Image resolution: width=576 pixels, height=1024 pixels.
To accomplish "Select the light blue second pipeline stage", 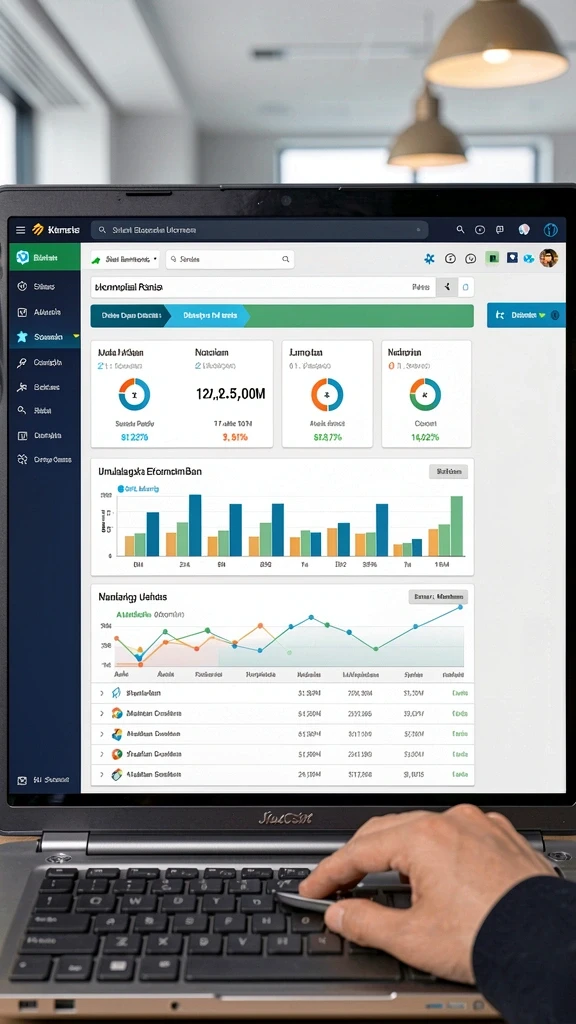I will tap(208, 315).
